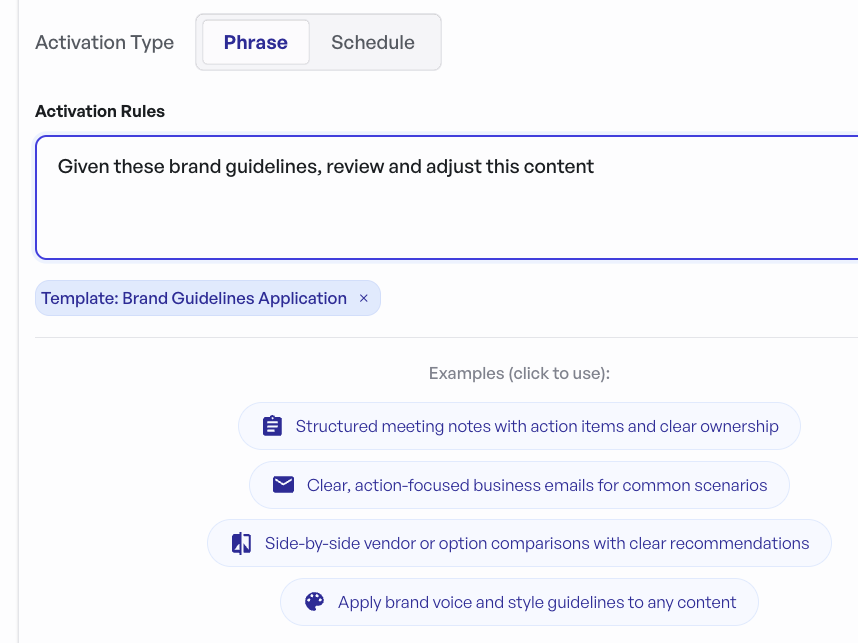Click the clipboard icon for meeting notes
The height and width of the screenshot is (643, 858).
click(272, 426)
